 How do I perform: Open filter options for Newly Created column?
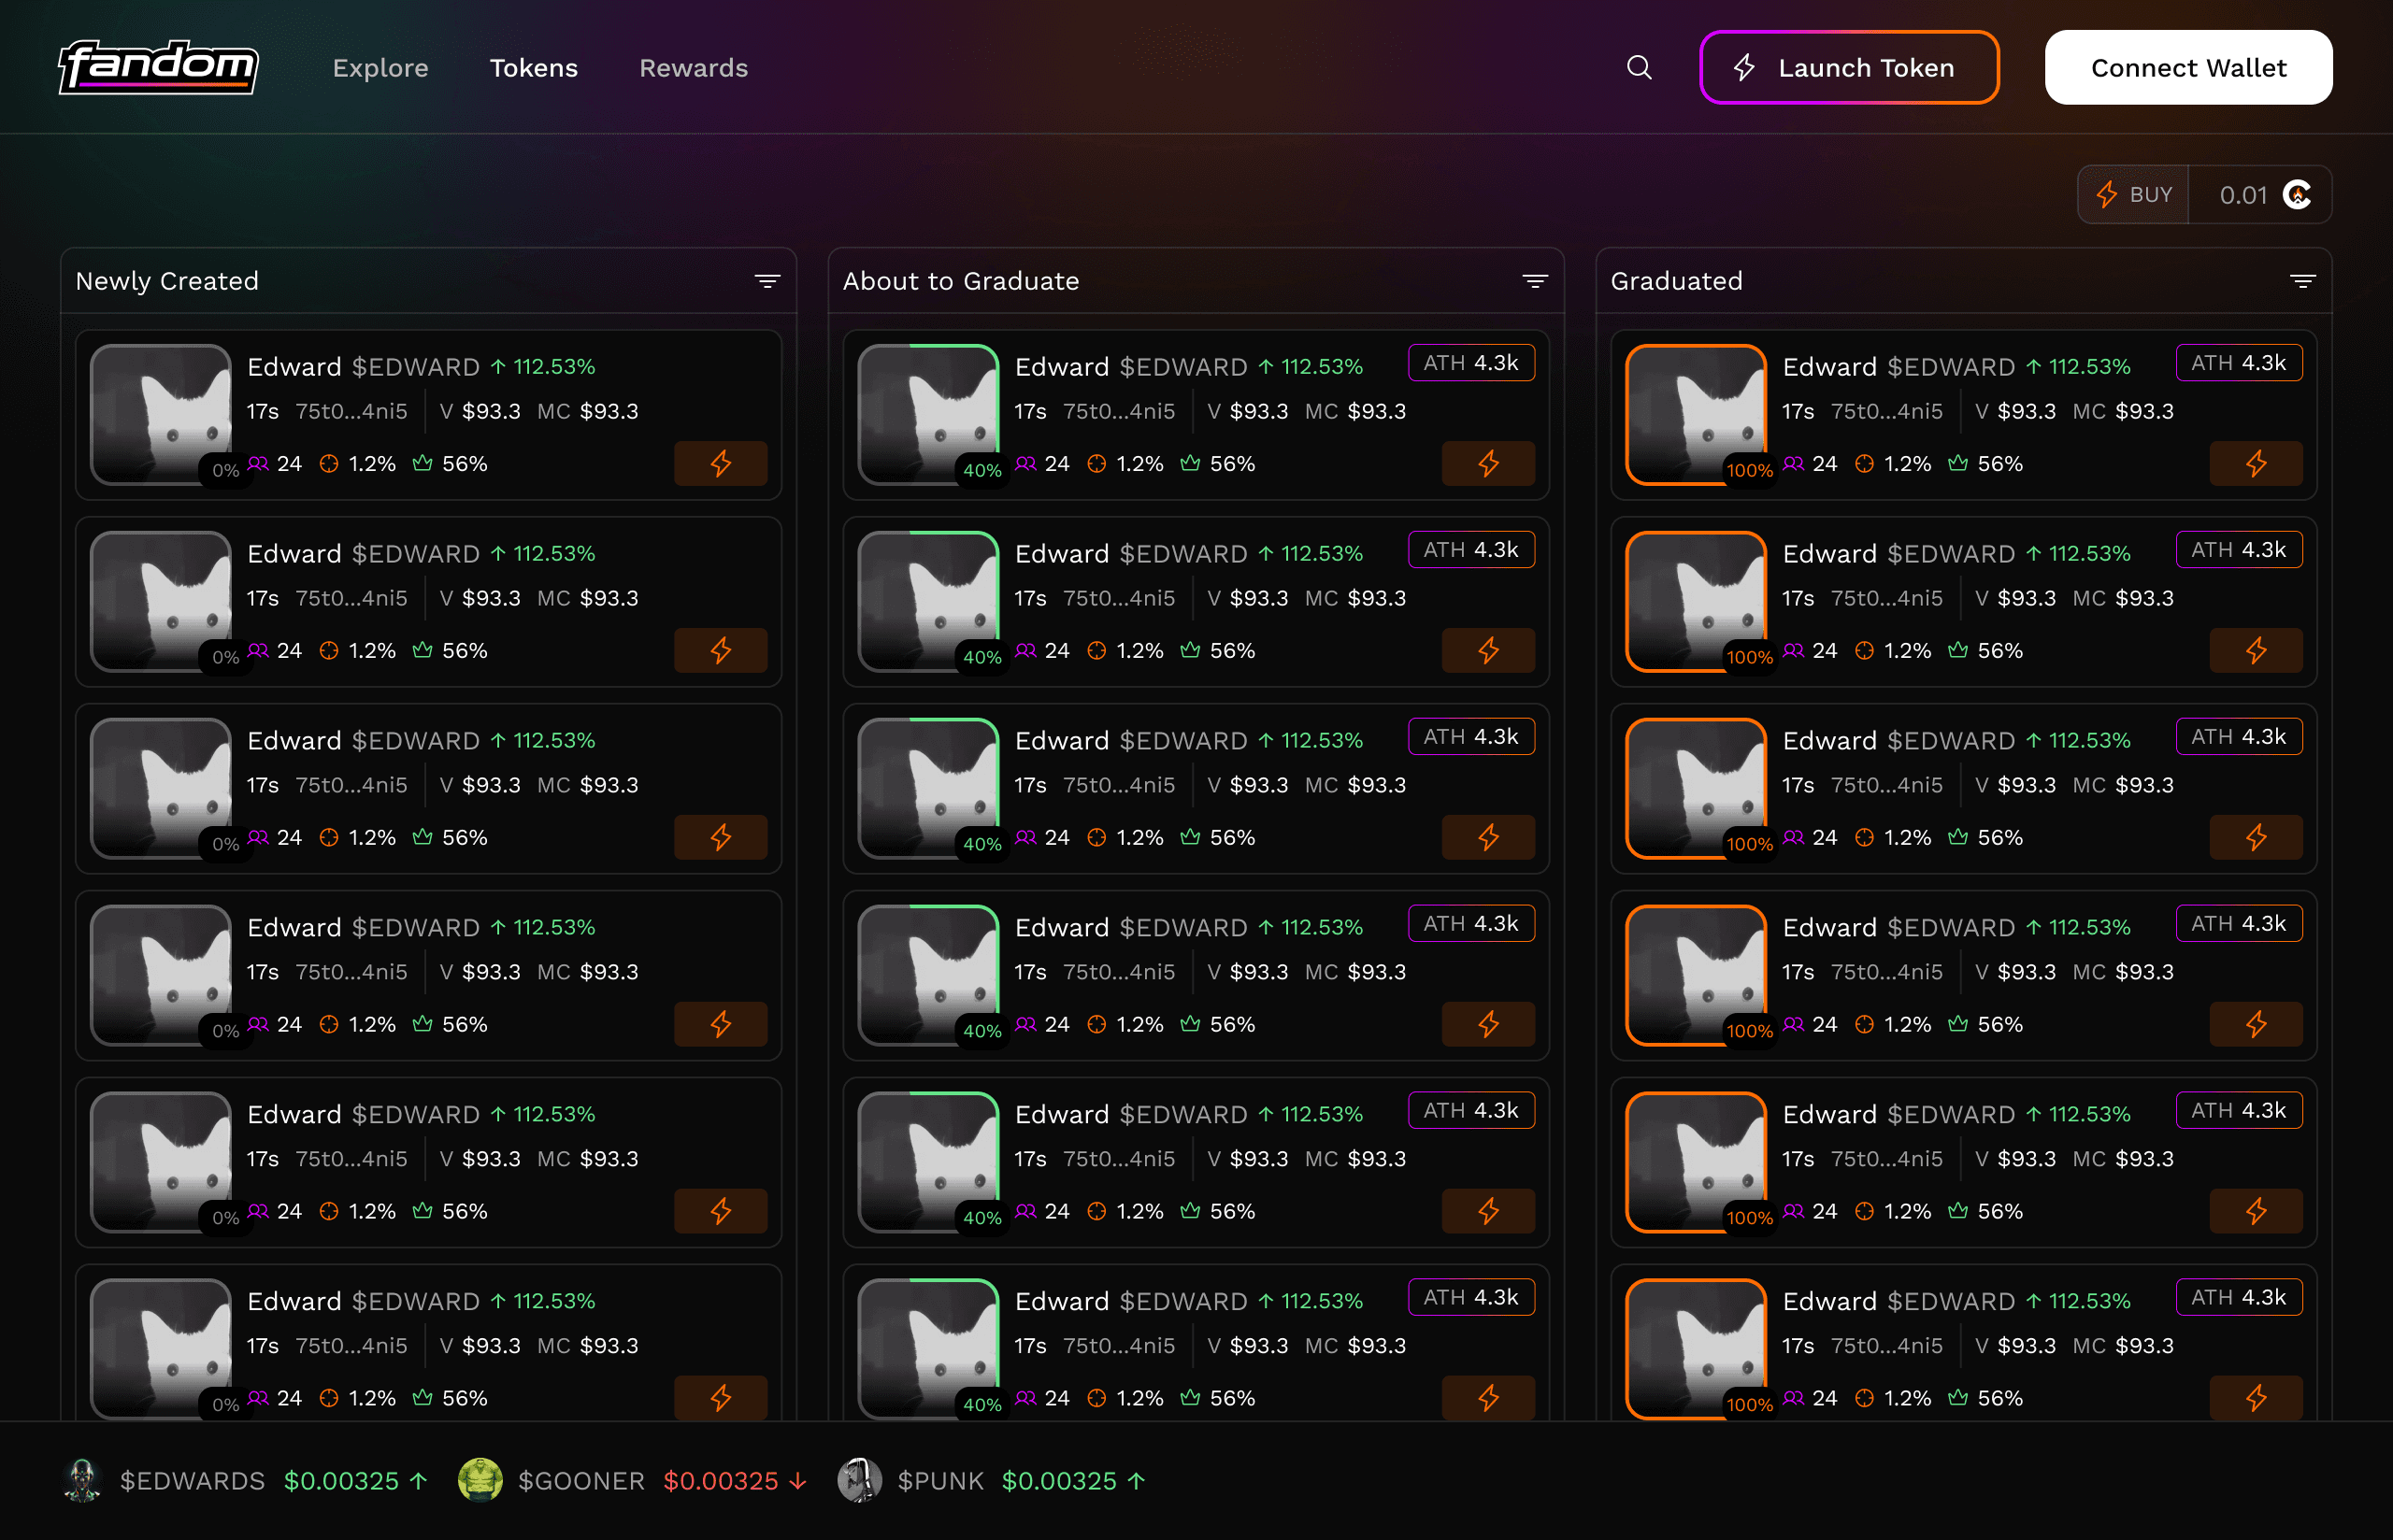[x=767, y=281]
